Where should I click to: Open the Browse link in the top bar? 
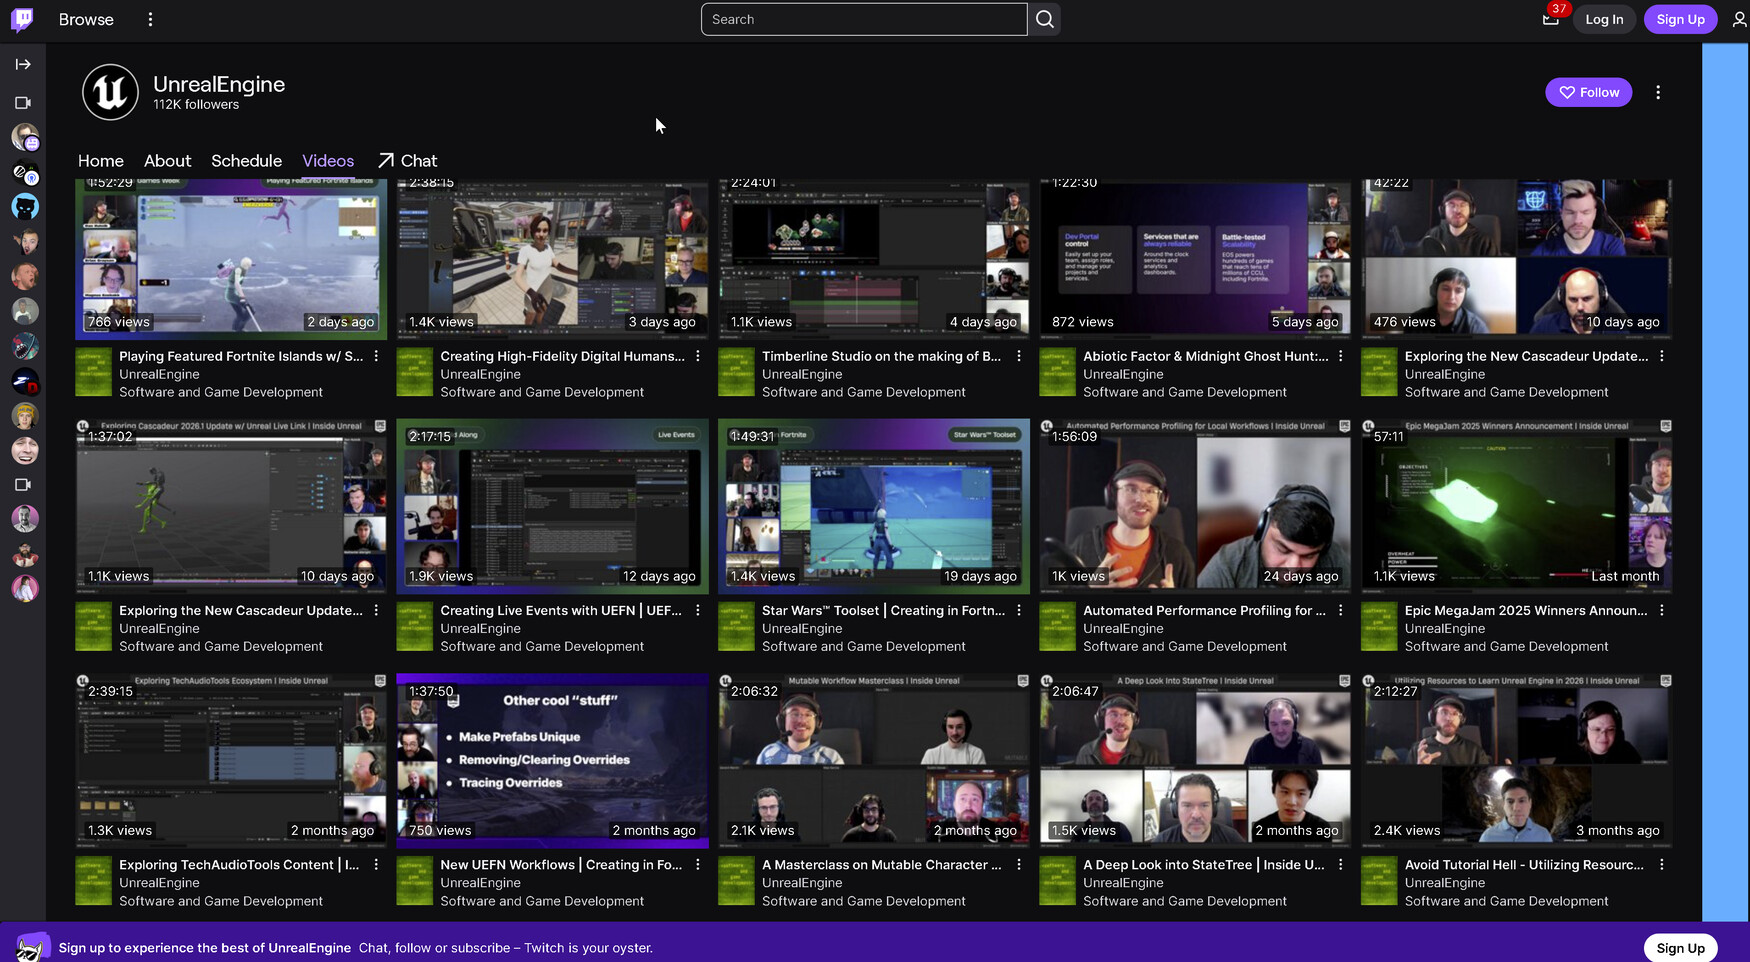(86, 19)
